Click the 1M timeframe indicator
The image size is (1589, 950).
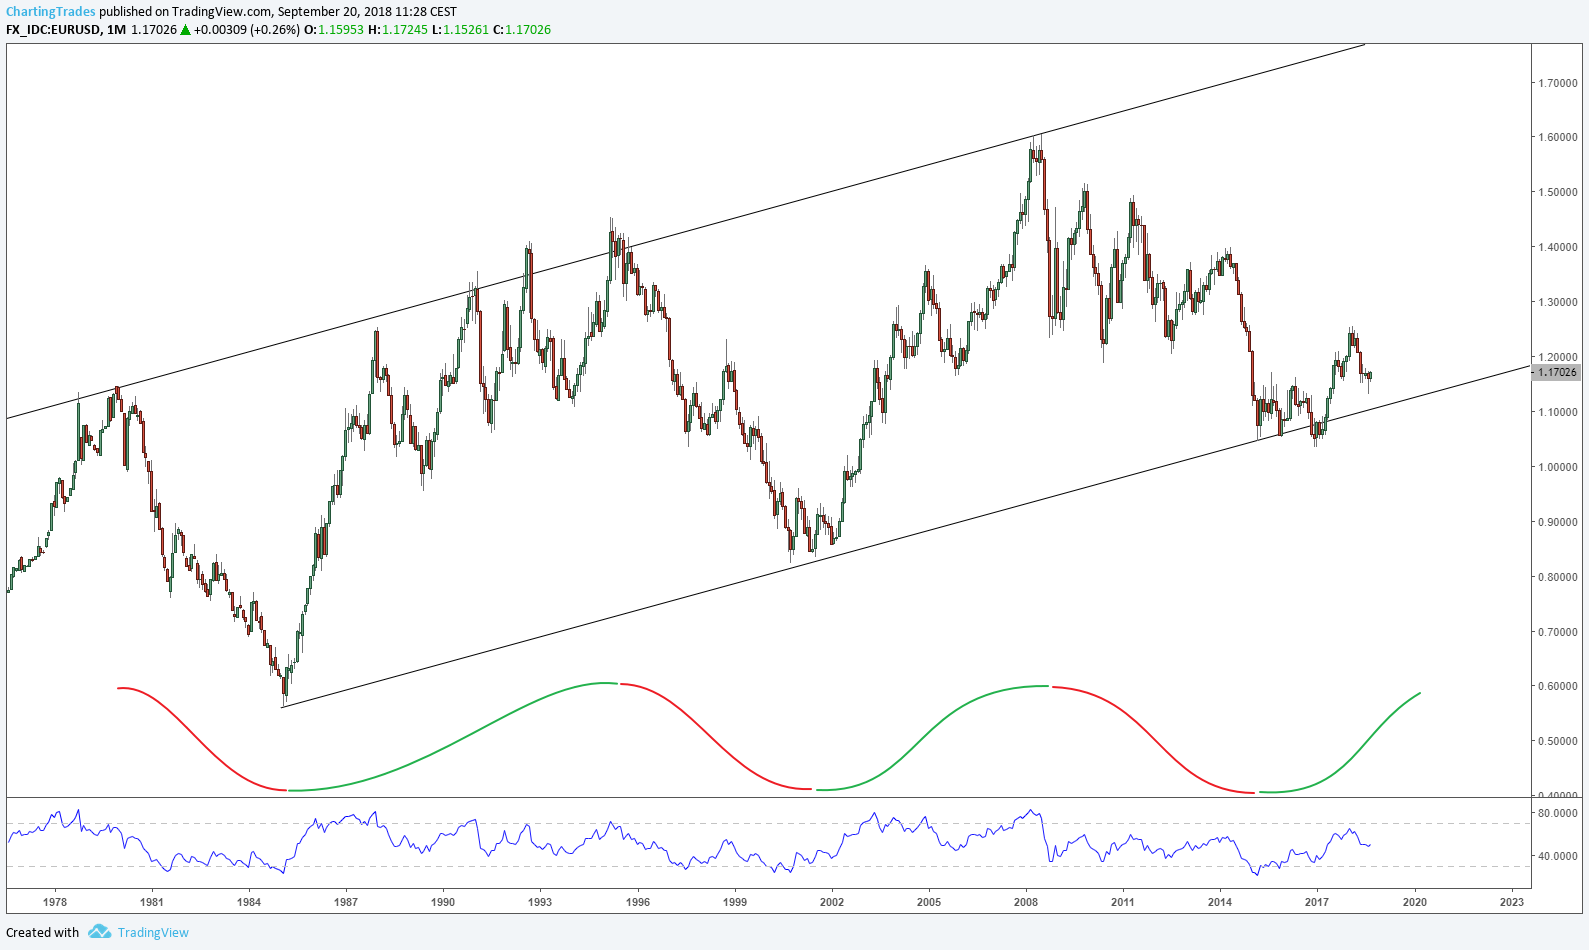(x=116, y=30)
